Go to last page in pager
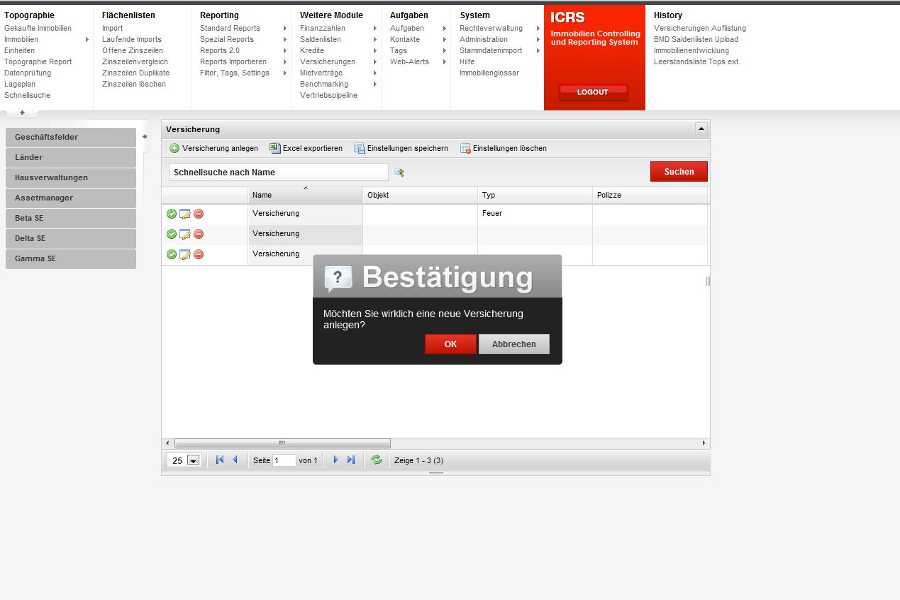The height and width of the screenshot is (600, 900). pyautogui.click(x=351, y=460)
